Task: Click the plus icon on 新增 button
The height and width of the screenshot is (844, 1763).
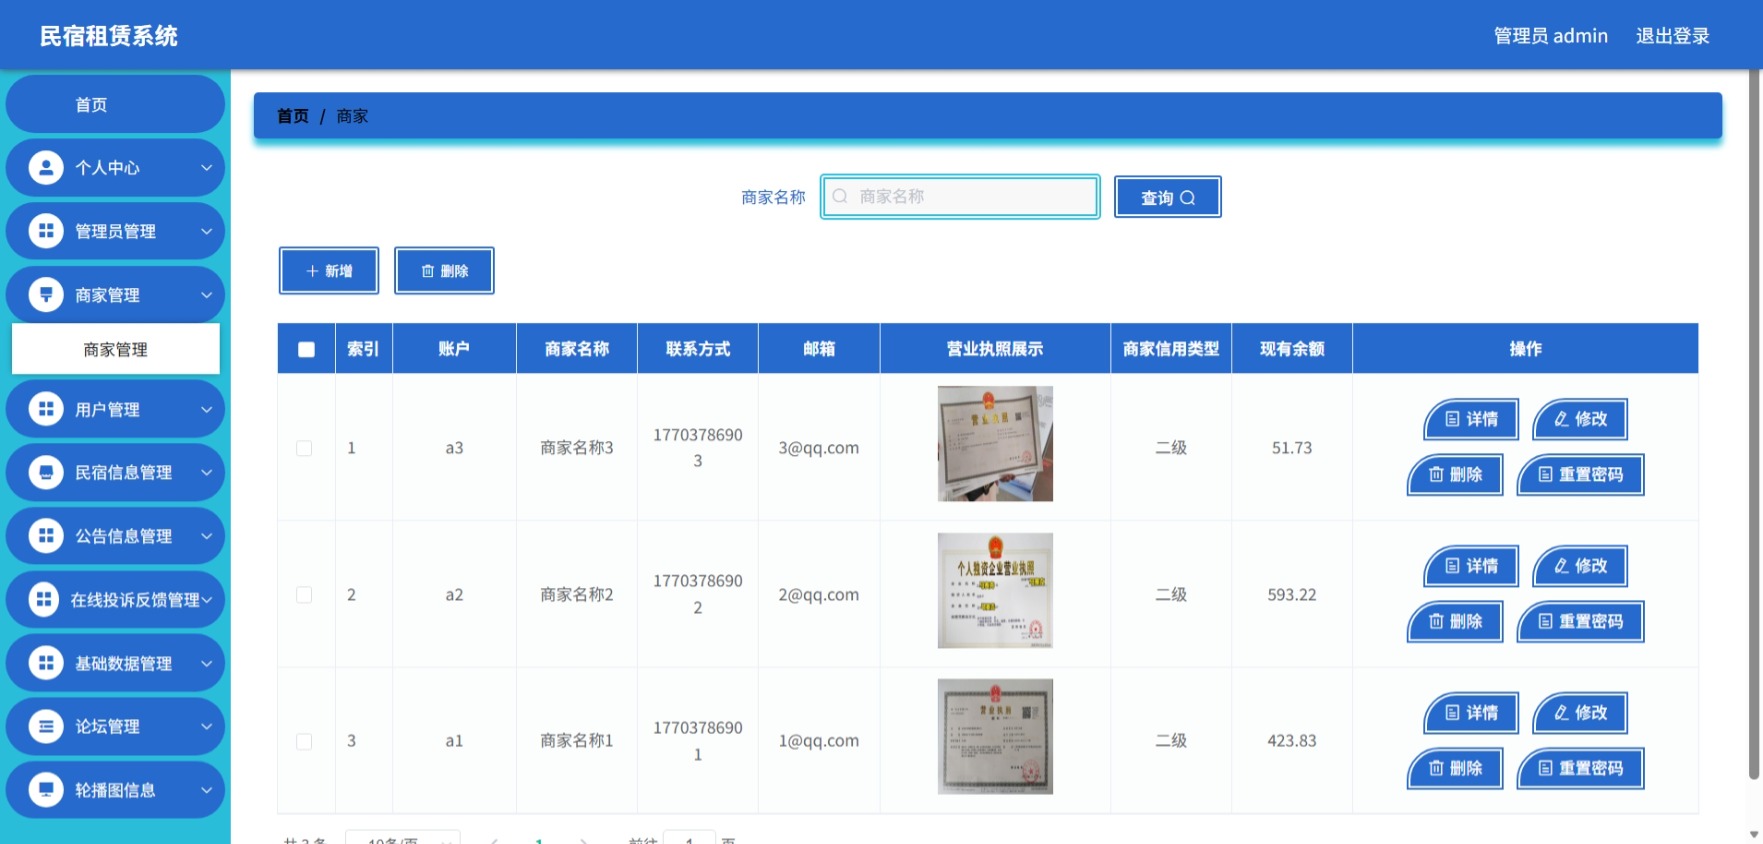Action: [312, 271]
